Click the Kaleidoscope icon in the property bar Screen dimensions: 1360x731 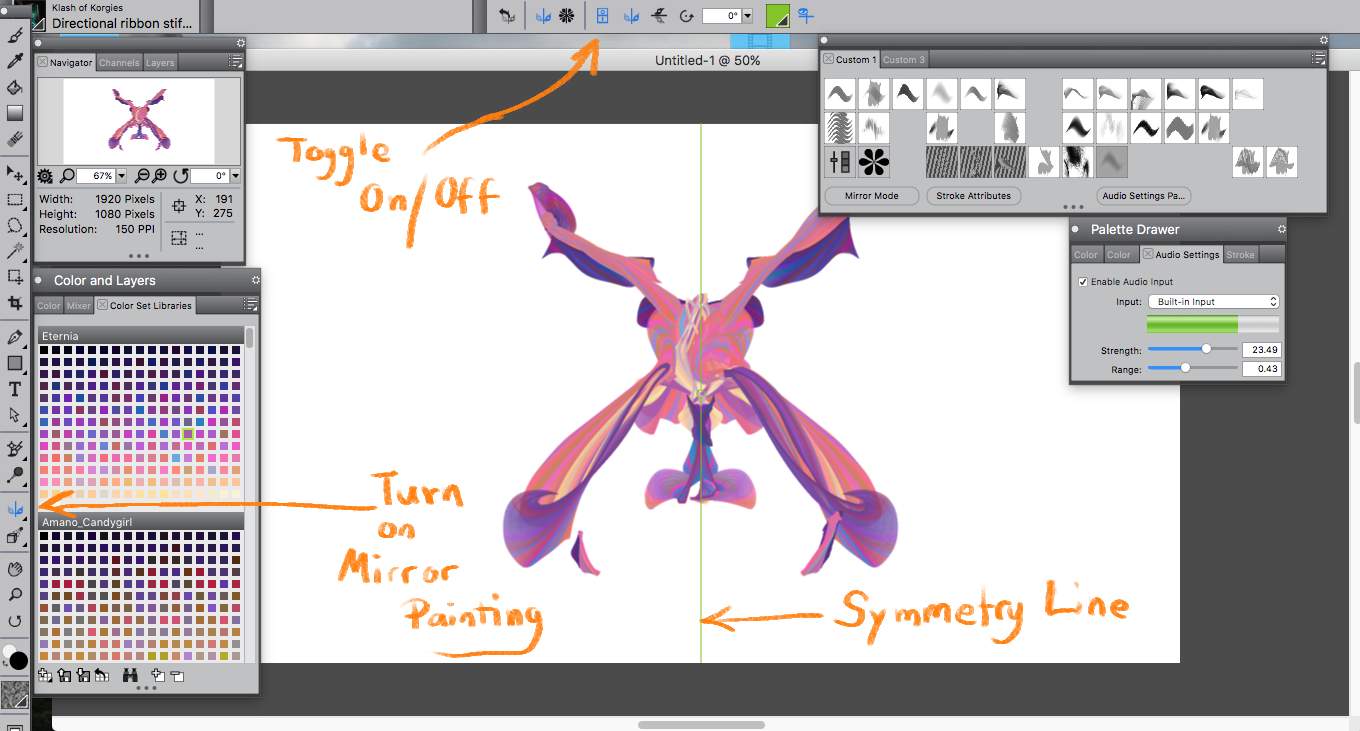pyautogui.click(x=567, y=16)
